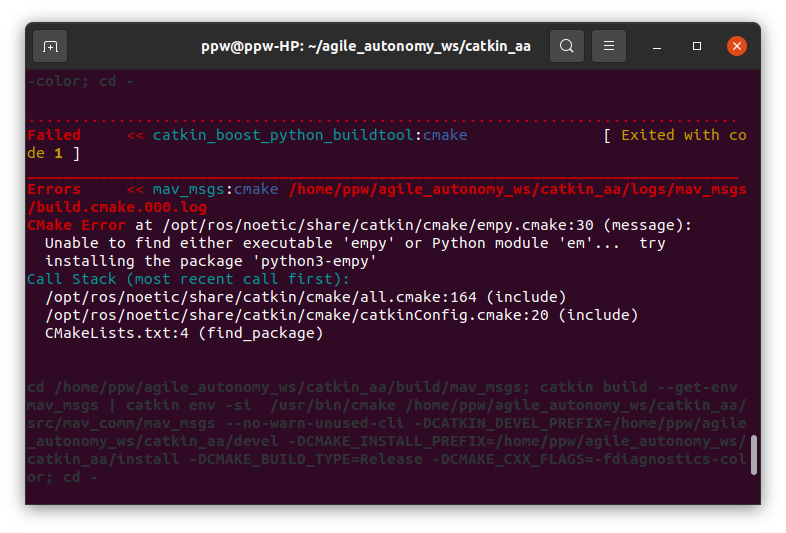
Task: Open the terminal search tool
Action: tap(566, 46)
